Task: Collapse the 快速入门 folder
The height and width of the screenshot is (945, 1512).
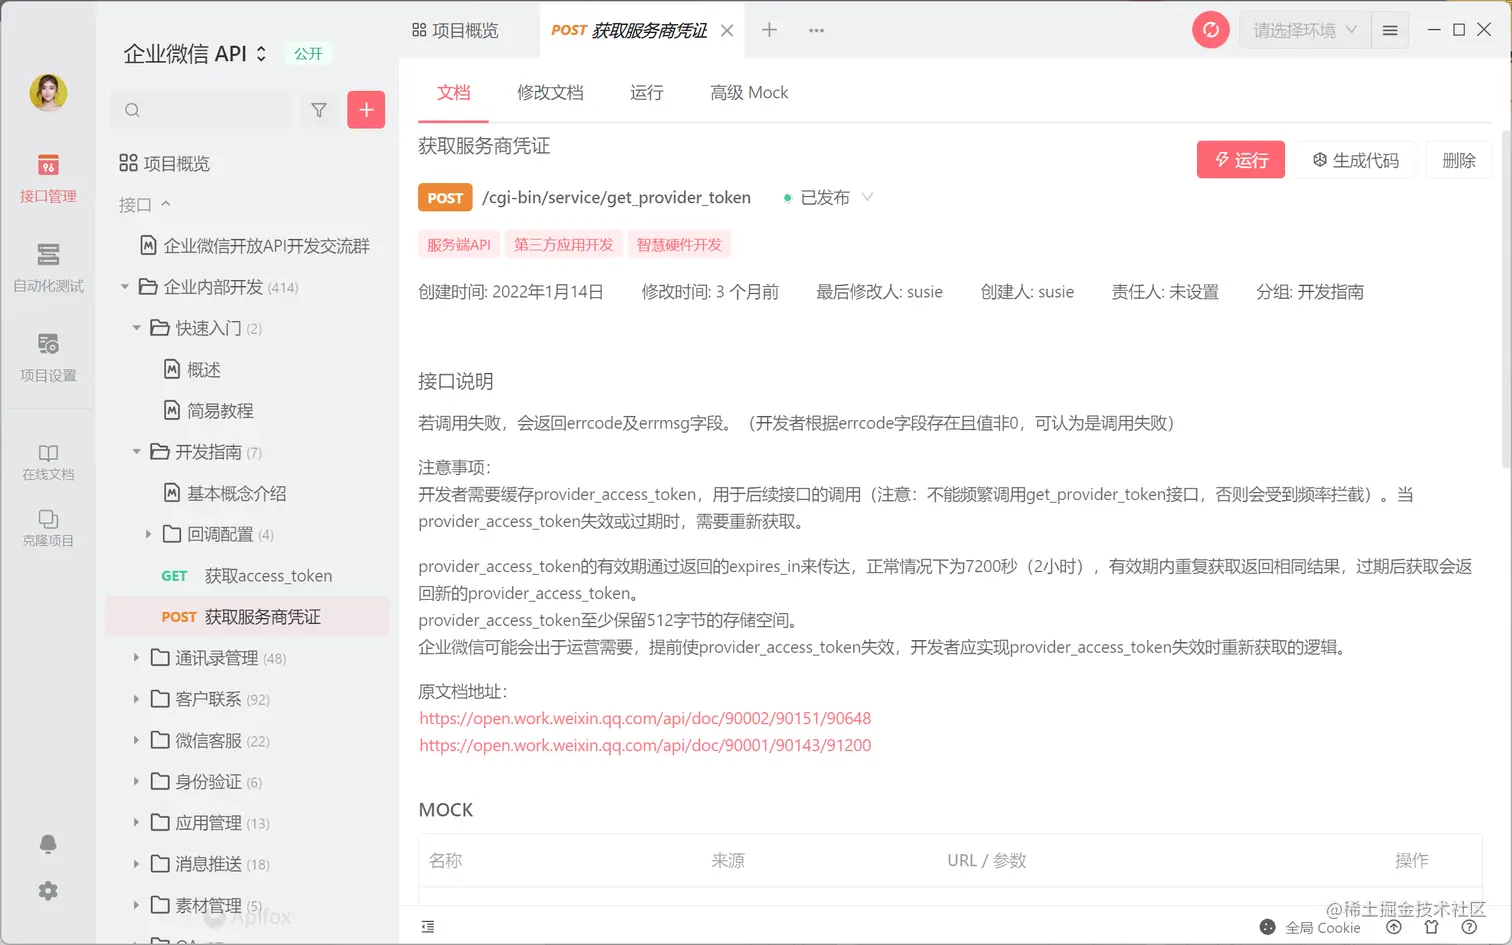Action: pyautogui.click(x=137, y=328)
